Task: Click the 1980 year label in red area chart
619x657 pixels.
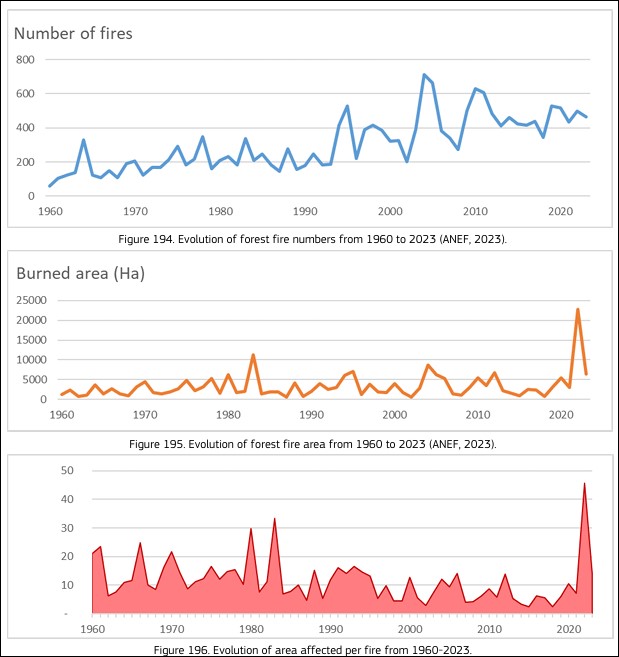Action: pyautogui.click(x=250, y=629)
